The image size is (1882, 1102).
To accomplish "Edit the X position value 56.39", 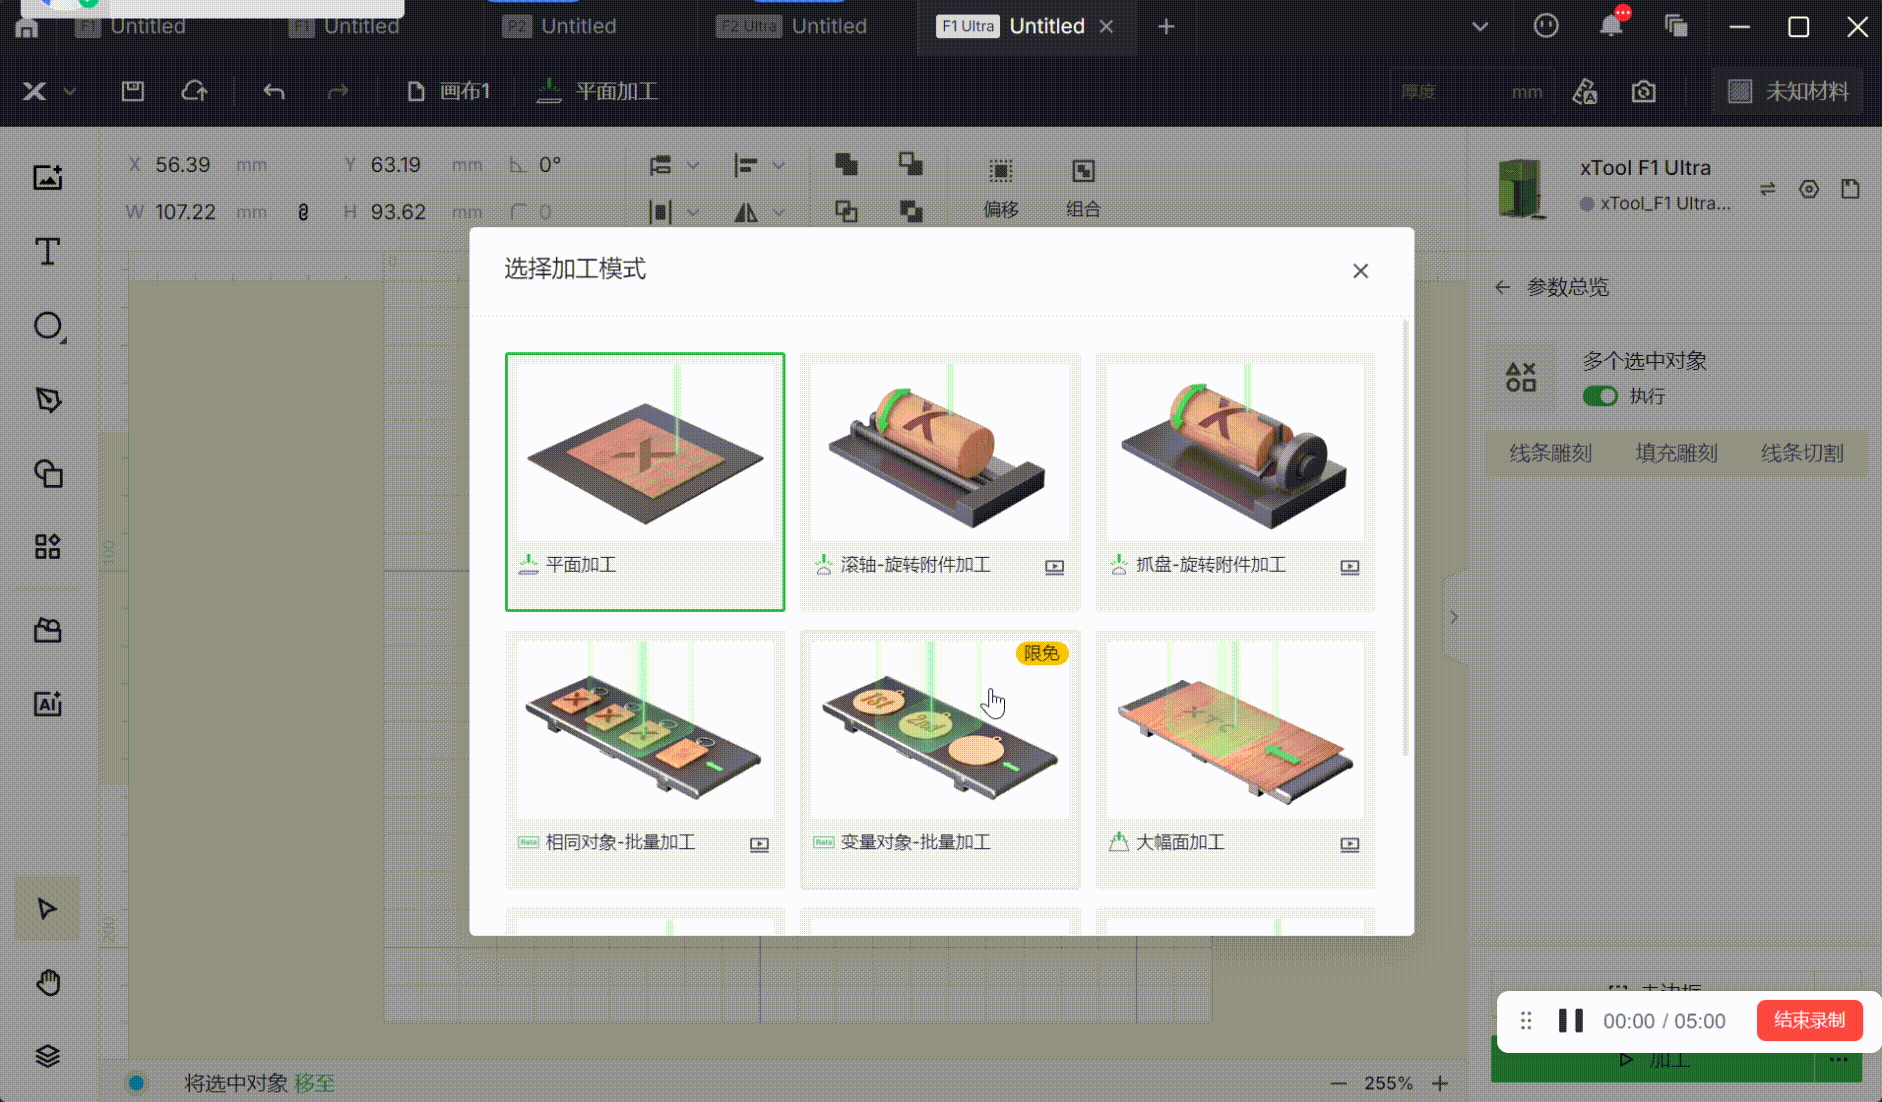I will pos(183,164).
